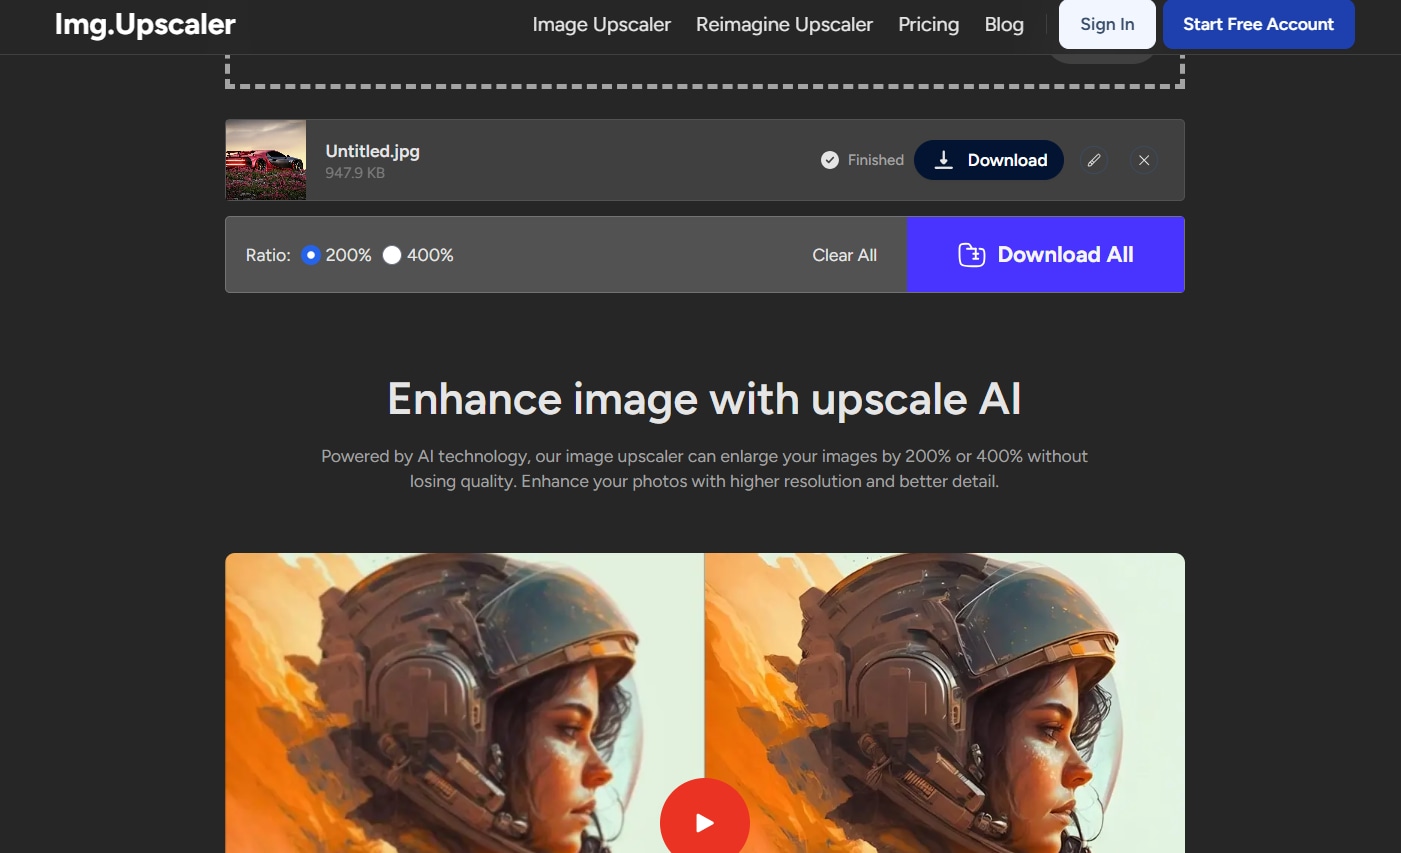The height and width of the screenshot is (853, 1401).
Task: Click the Sign In button
Action: point(1107,24)
